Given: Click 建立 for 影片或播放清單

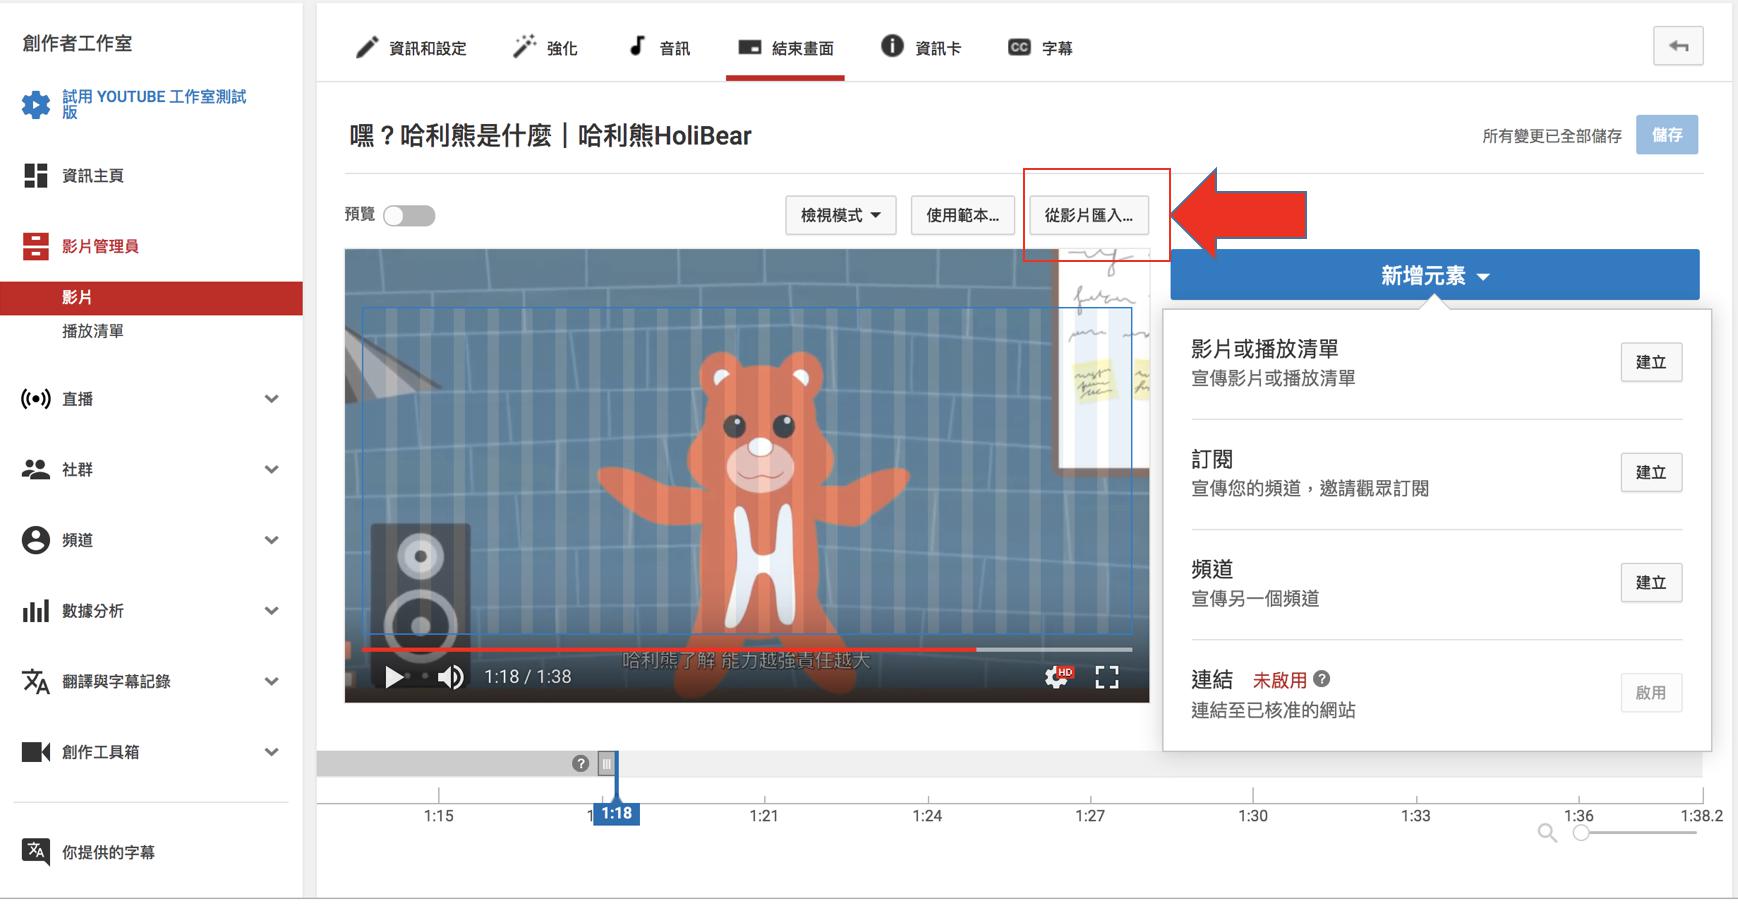Looking at the screenshot, I should pos(1651,362).
